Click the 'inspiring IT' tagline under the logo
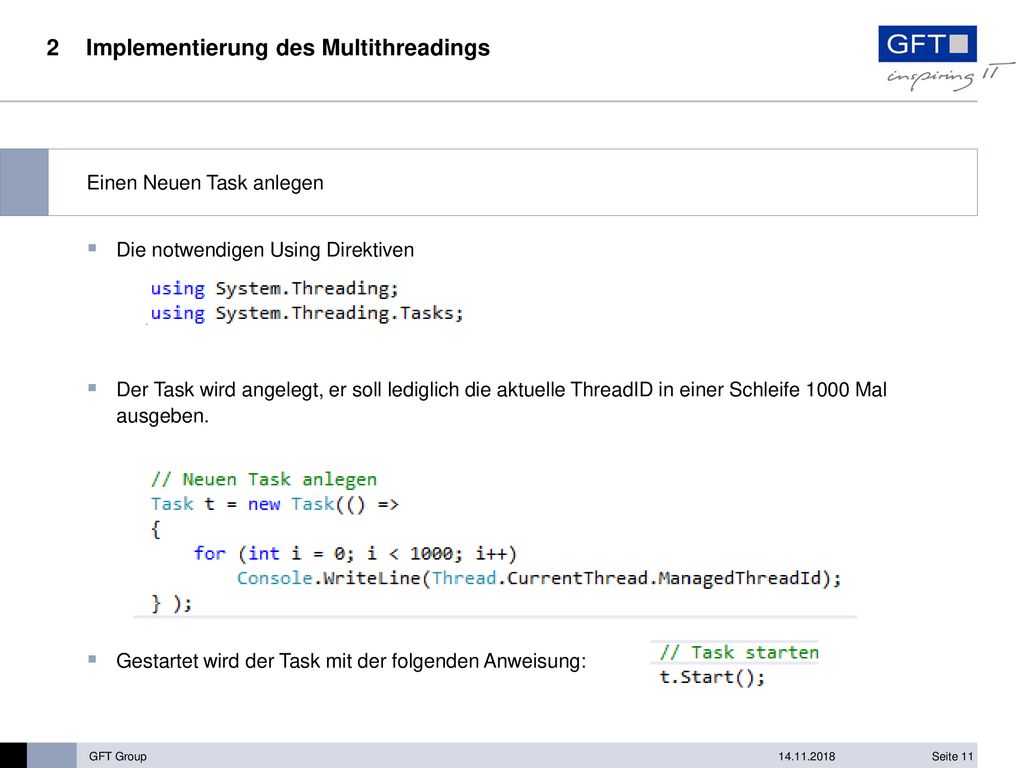 (x=950, y=76)
